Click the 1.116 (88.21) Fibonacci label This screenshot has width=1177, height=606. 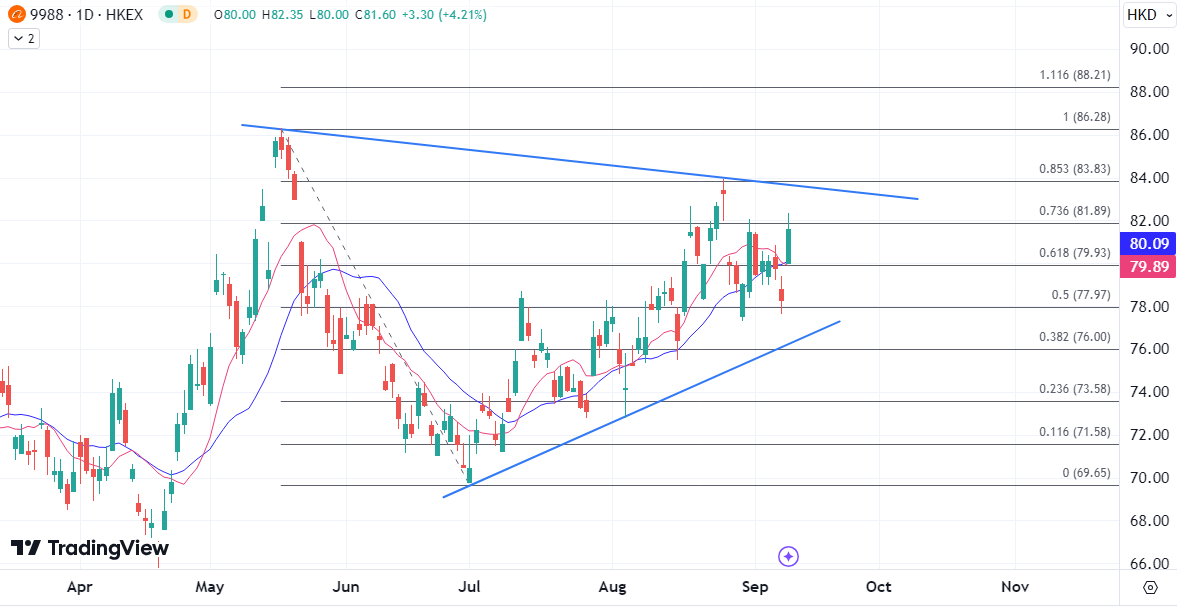click(x=1075, y=75)
